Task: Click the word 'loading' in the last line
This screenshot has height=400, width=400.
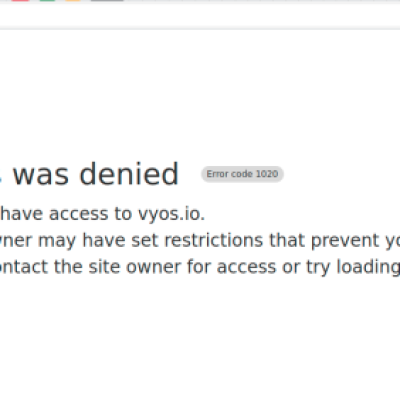Action: [x=368, y=268]
